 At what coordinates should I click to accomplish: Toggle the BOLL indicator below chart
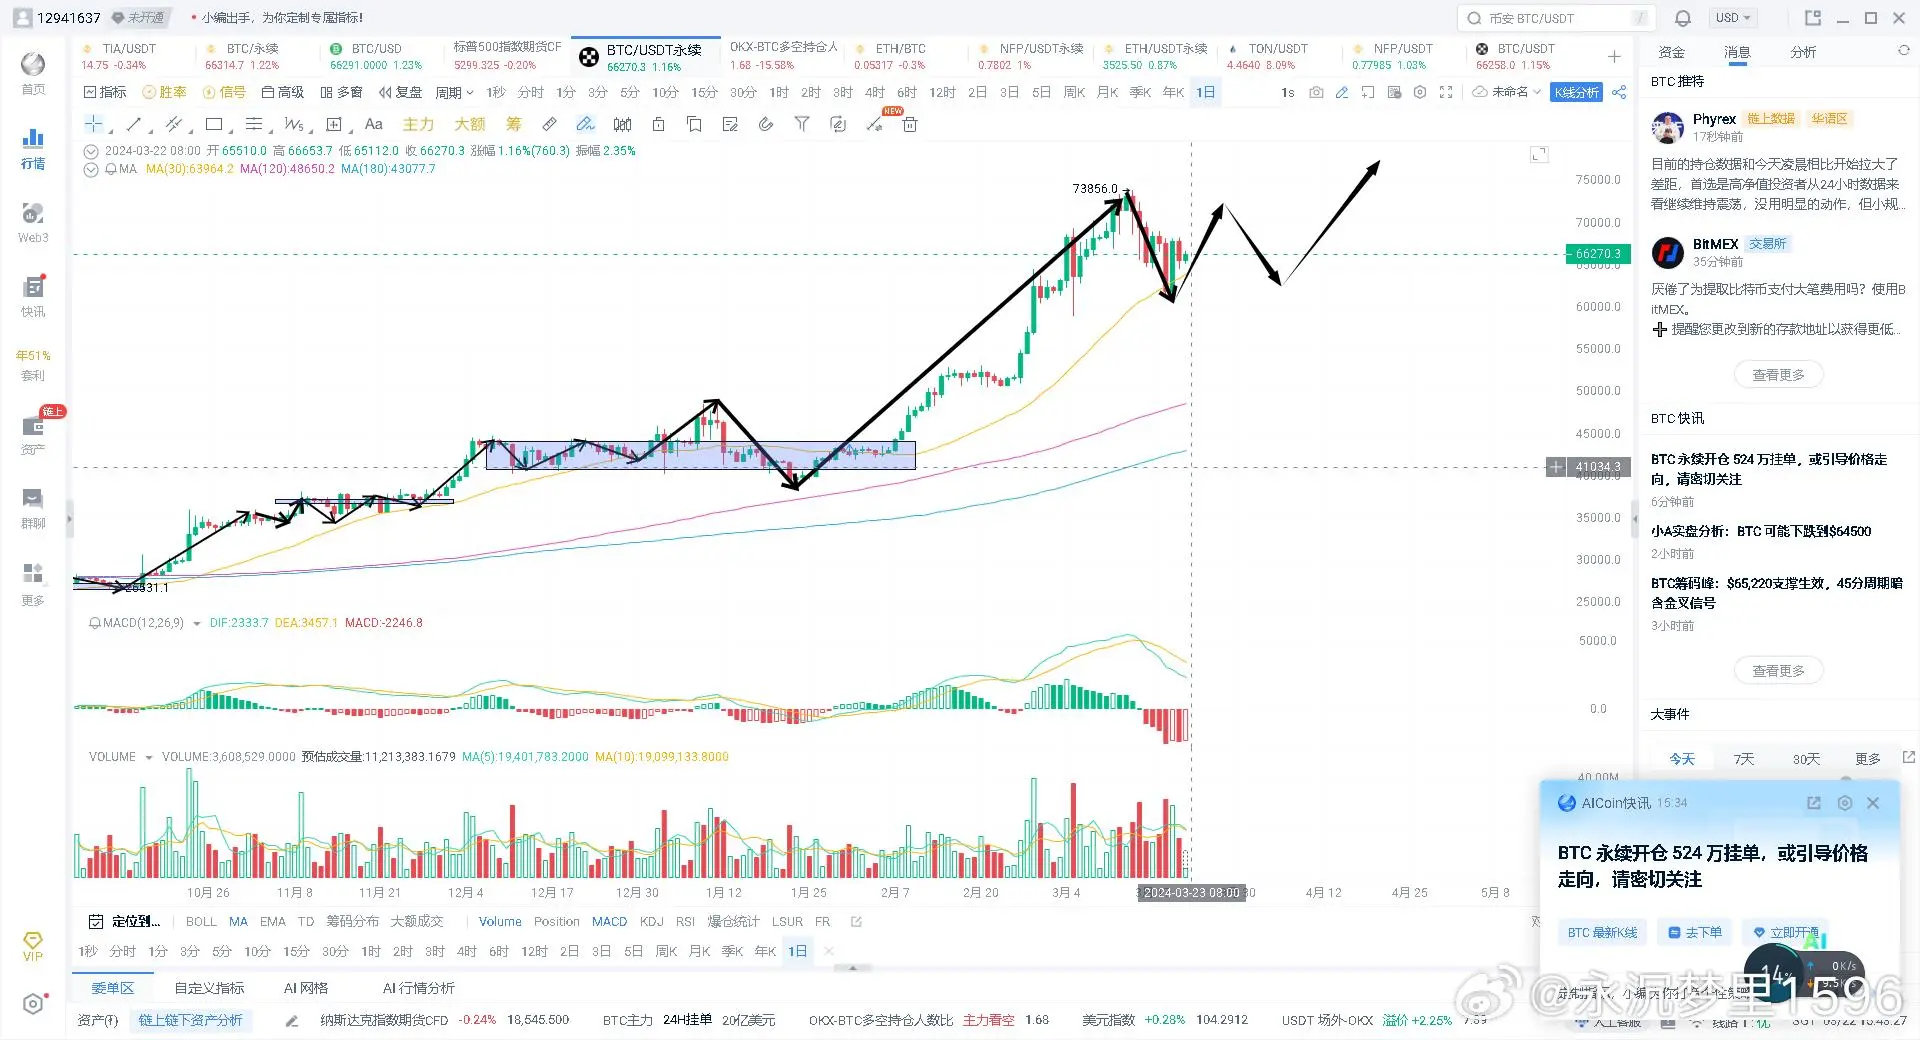pos(201,921)
